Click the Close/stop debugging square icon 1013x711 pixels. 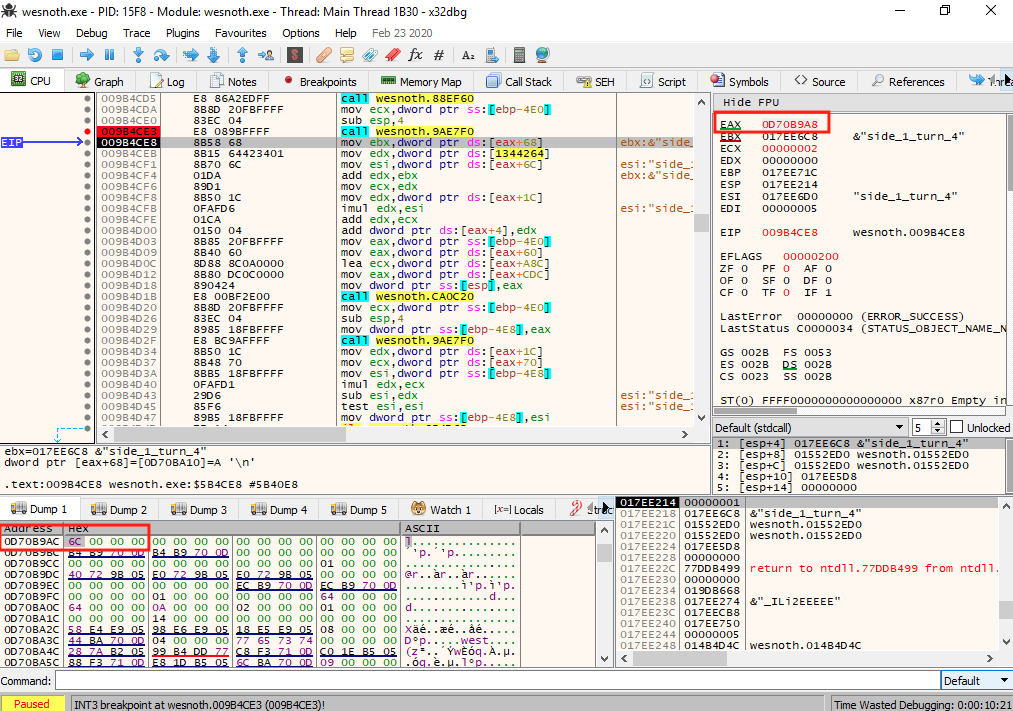click(x=57, y=55)
